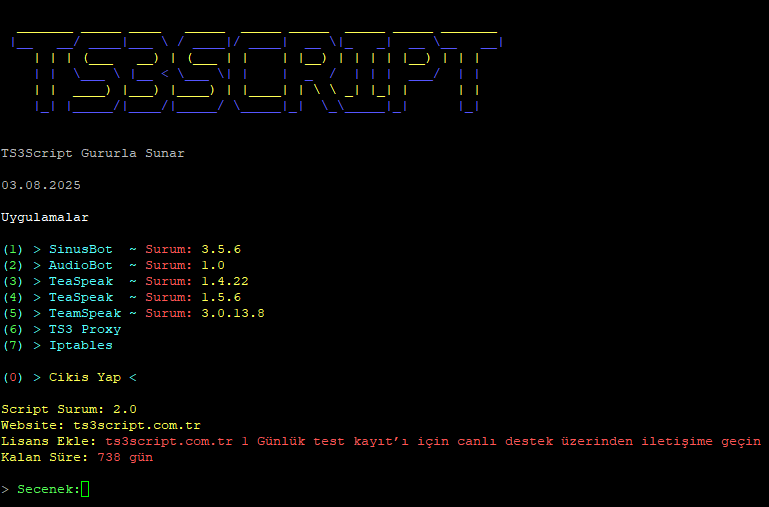Screen dimensions: 769x507
Task: Click the date 03.08.2025
Action: tap(41, 185)
